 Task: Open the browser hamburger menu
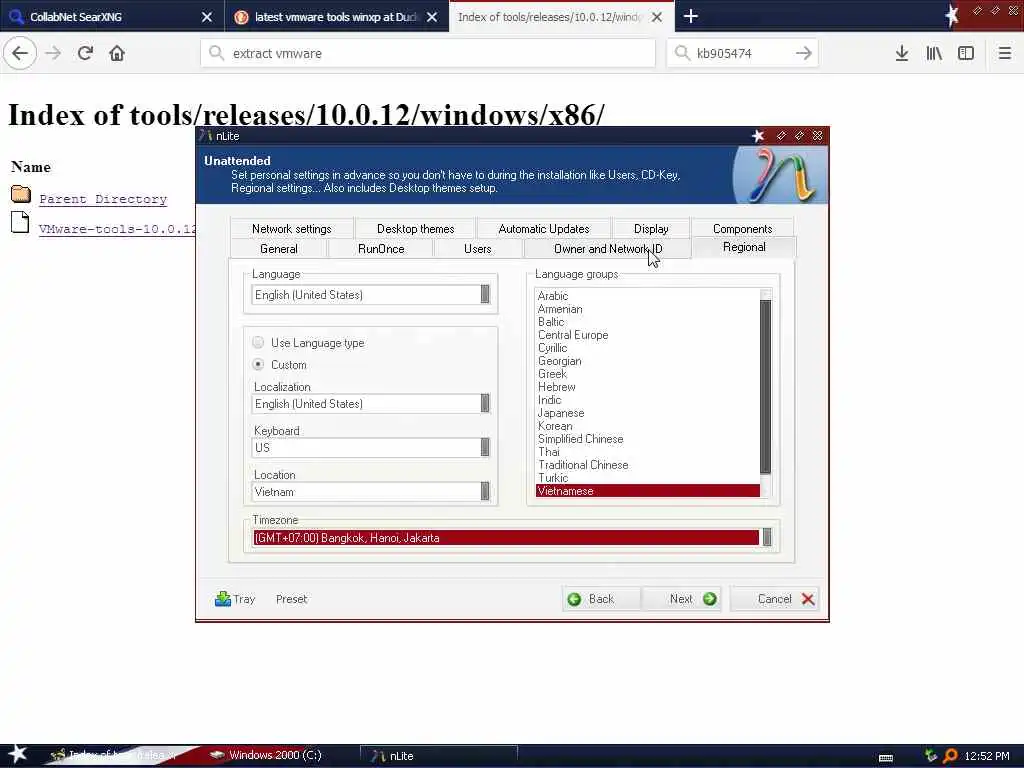(1004, 54)
